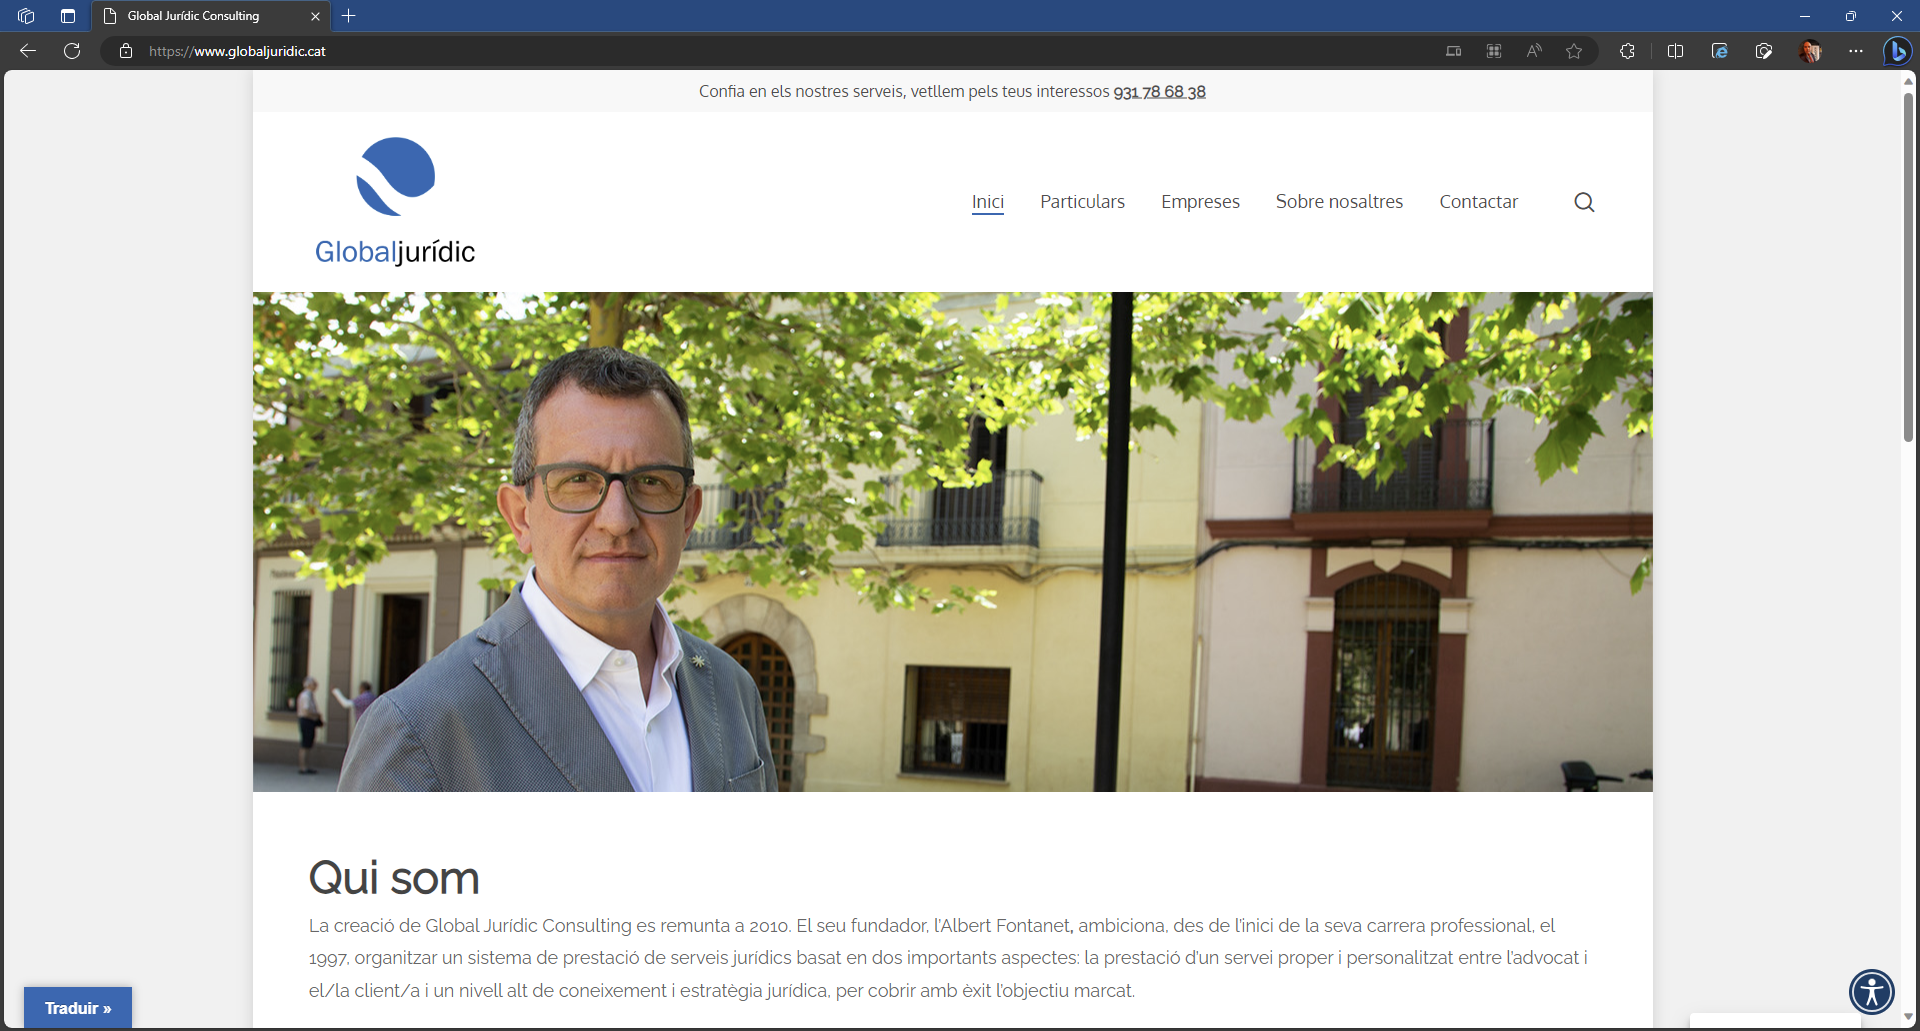1920x1031 pixels.
Task: Add this page to favorites
Action: pos(1574,51)
